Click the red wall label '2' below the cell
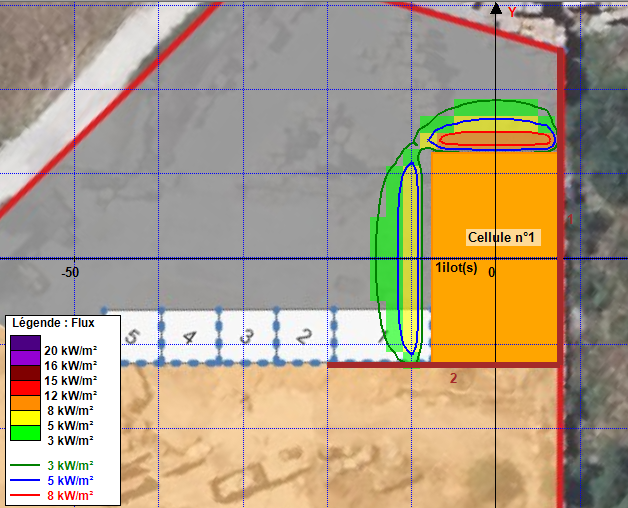This screenshot has width=628, height=508. click(x=453, y=378)
